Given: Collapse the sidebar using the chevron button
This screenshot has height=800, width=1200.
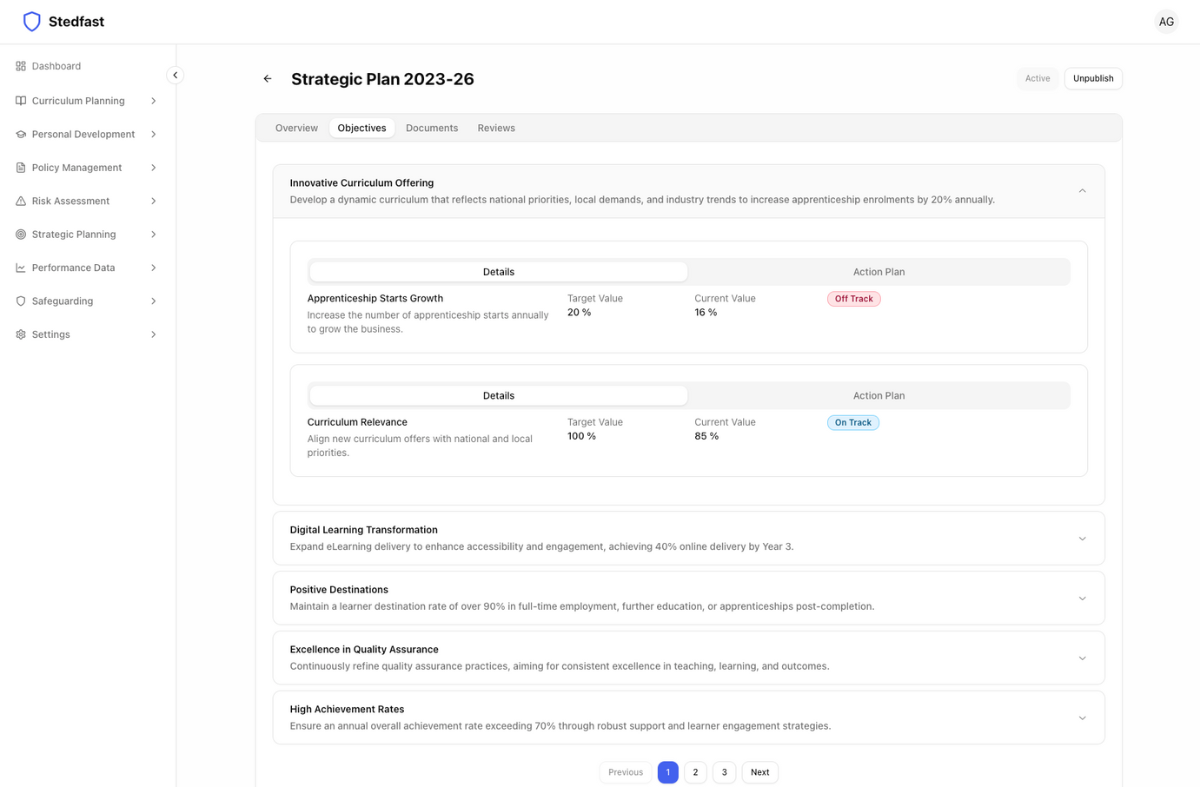Looking at the screenshot, I should click(175, 75).
